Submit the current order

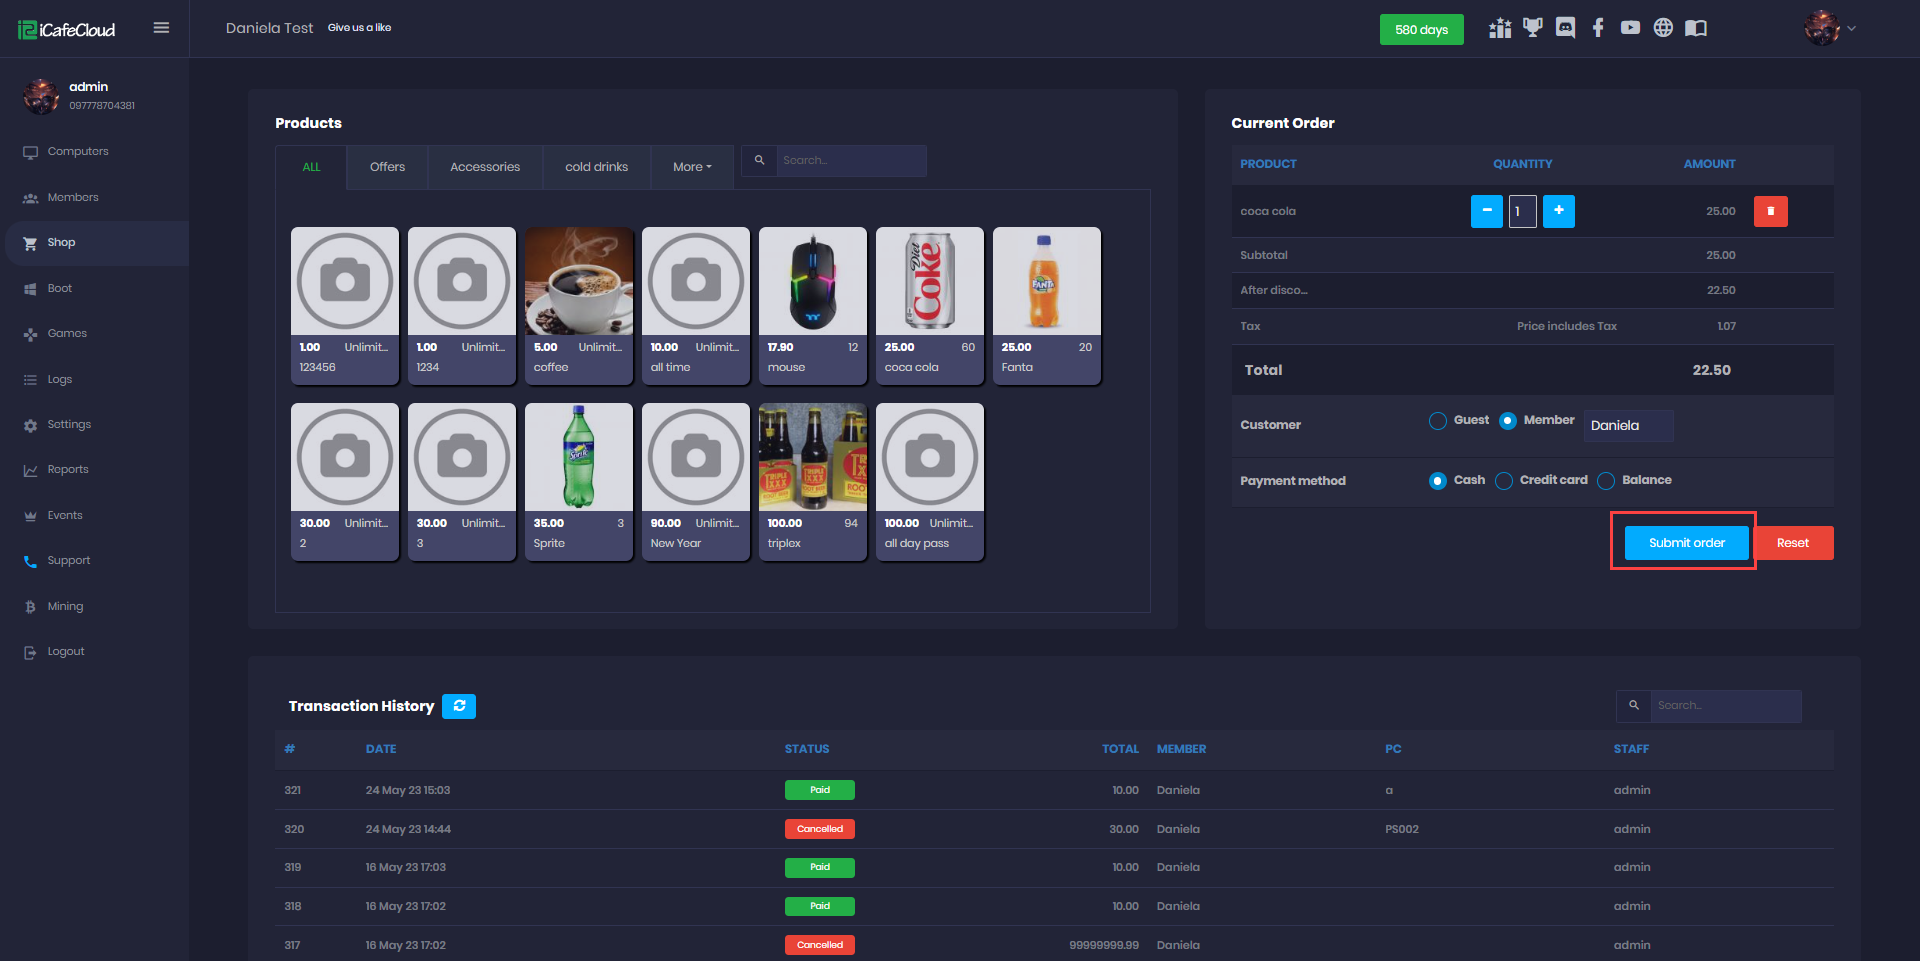coord(1686,543)
